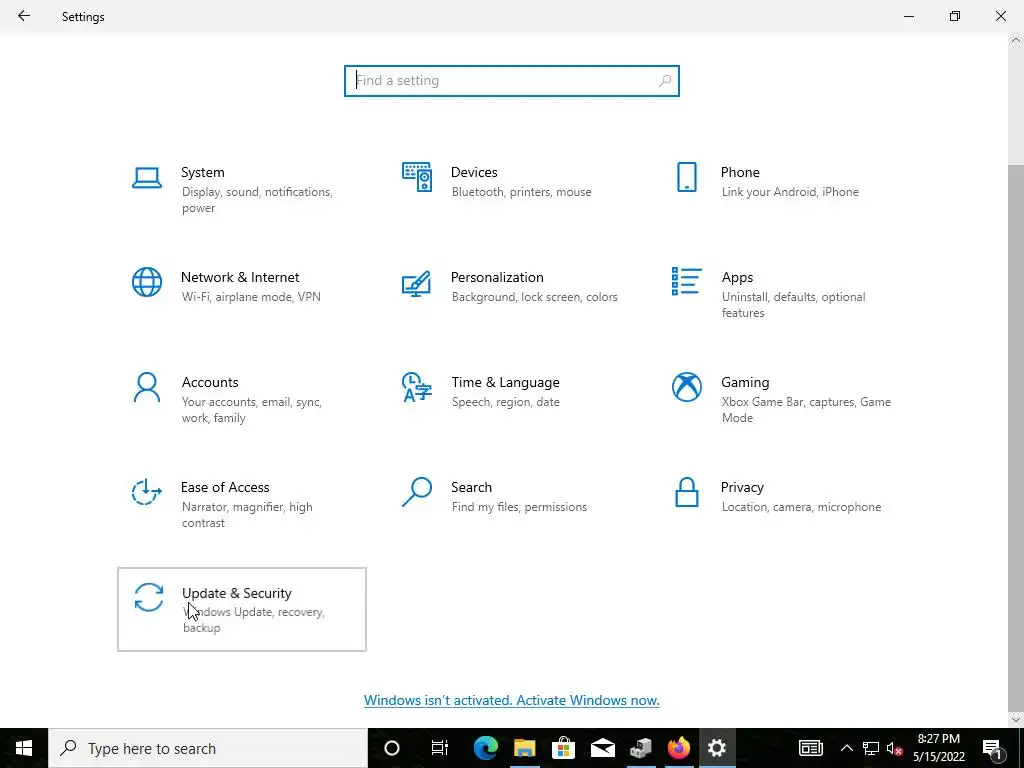Open Accounts person icon
The image size is (1024, 768).
[147, 387]
